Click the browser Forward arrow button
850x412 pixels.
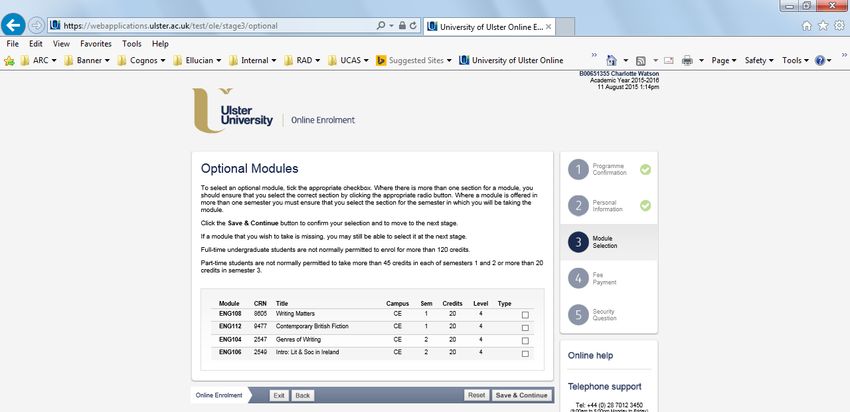coord(36,25)
